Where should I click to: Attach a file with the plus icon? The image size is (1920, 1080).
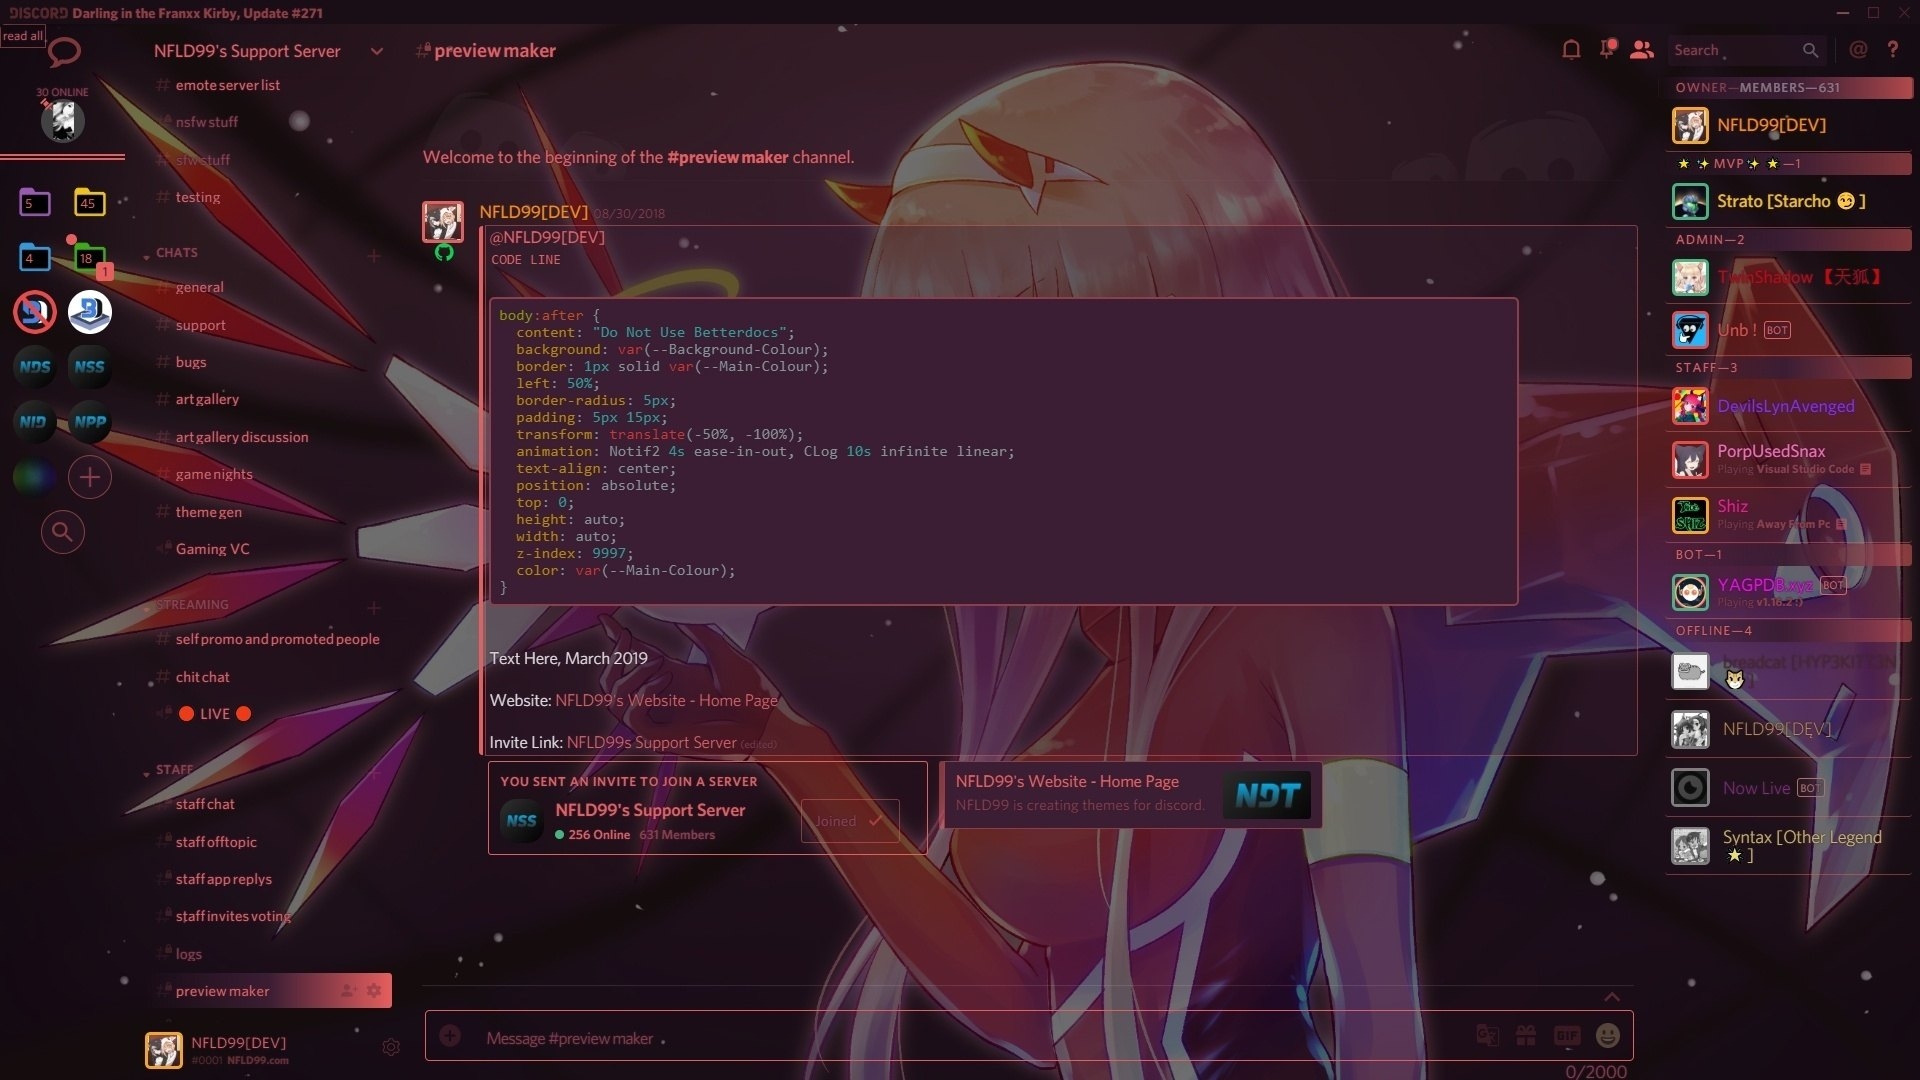tap(450, 1036)
